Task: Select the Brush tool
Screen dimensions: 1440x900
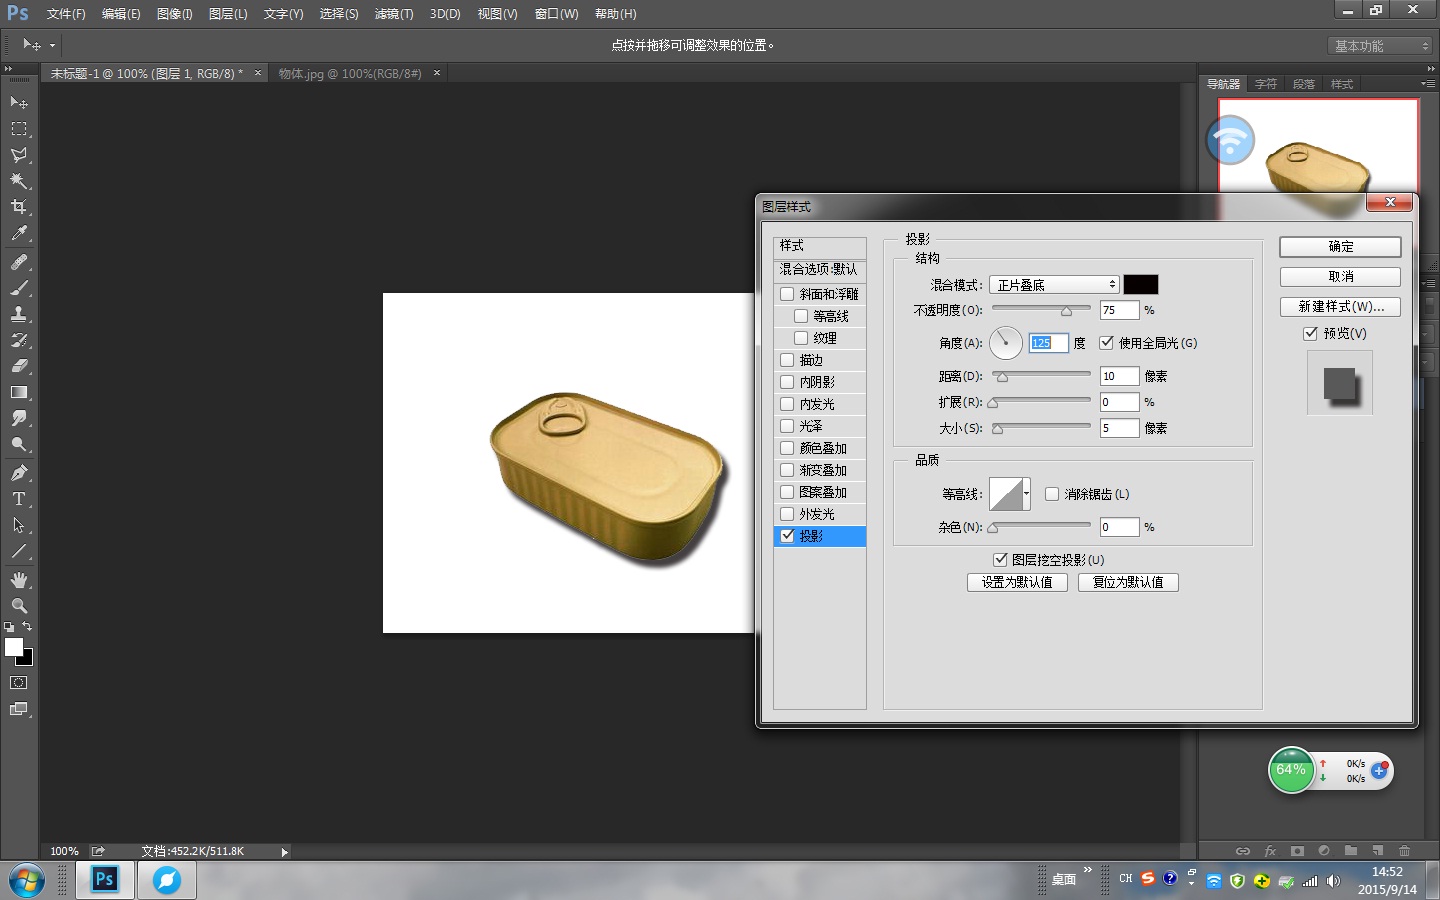Action: pos(19,288)
